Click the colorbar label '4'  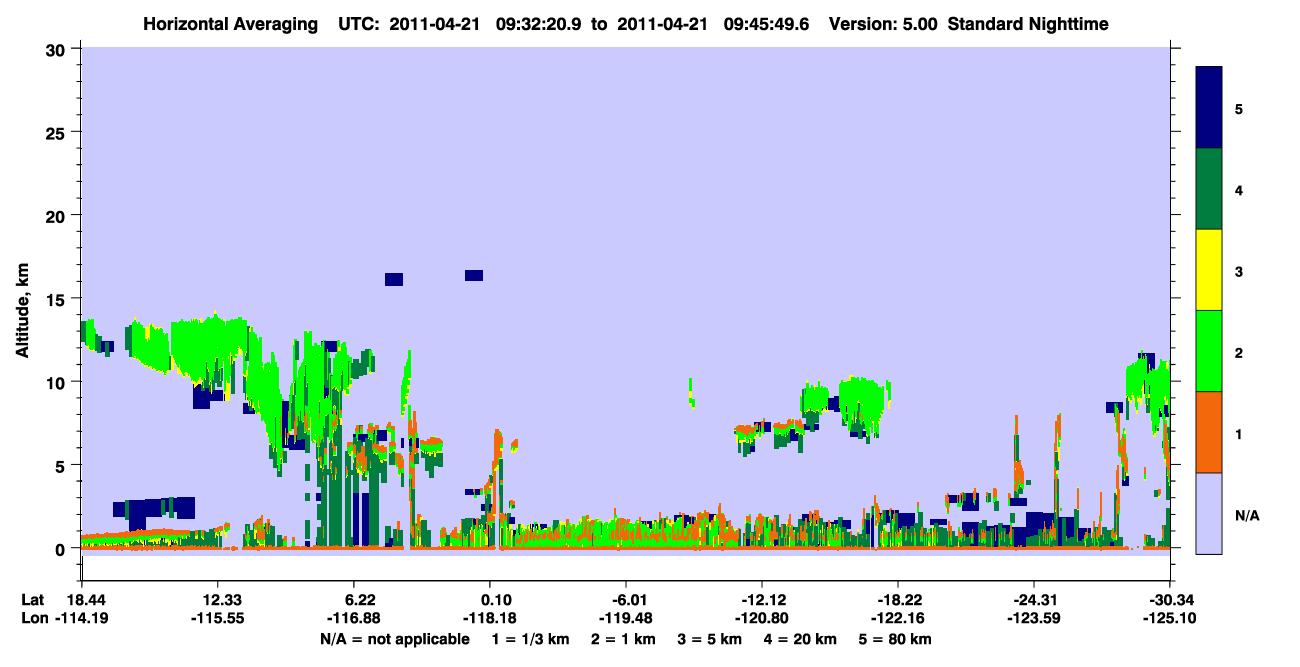[1239, 189]
